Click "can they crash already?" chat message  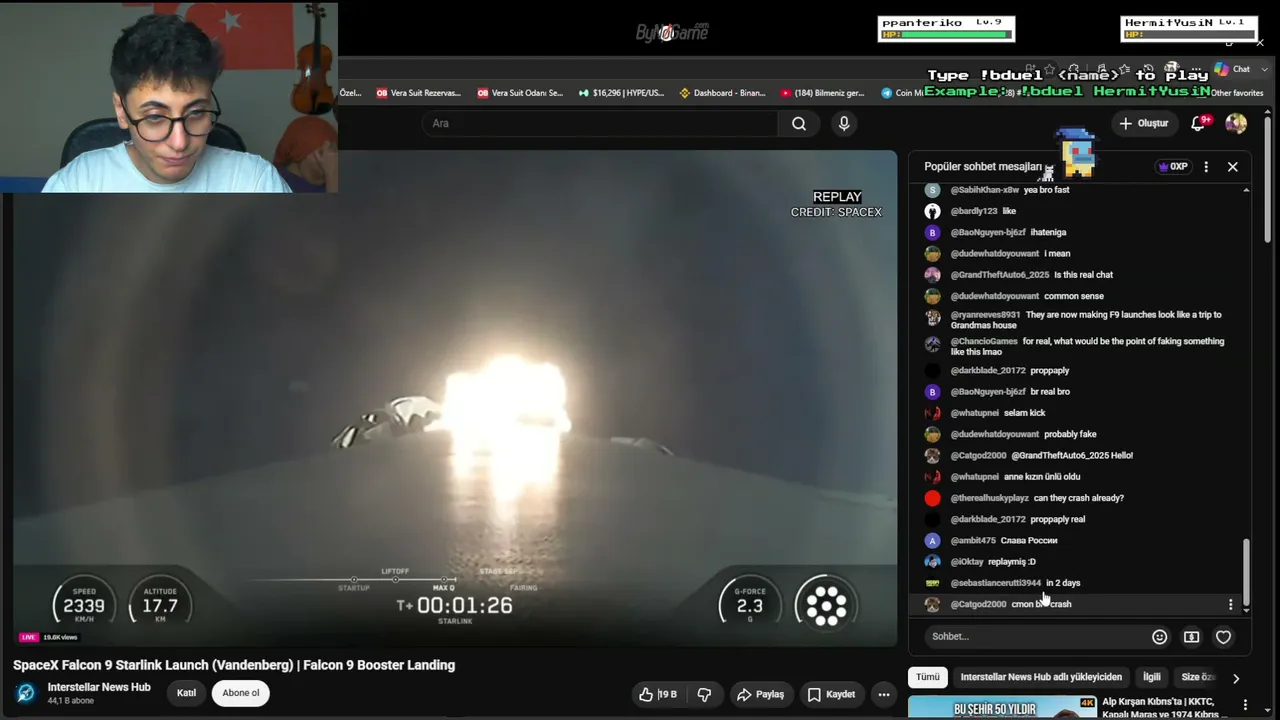(1079, 498)
